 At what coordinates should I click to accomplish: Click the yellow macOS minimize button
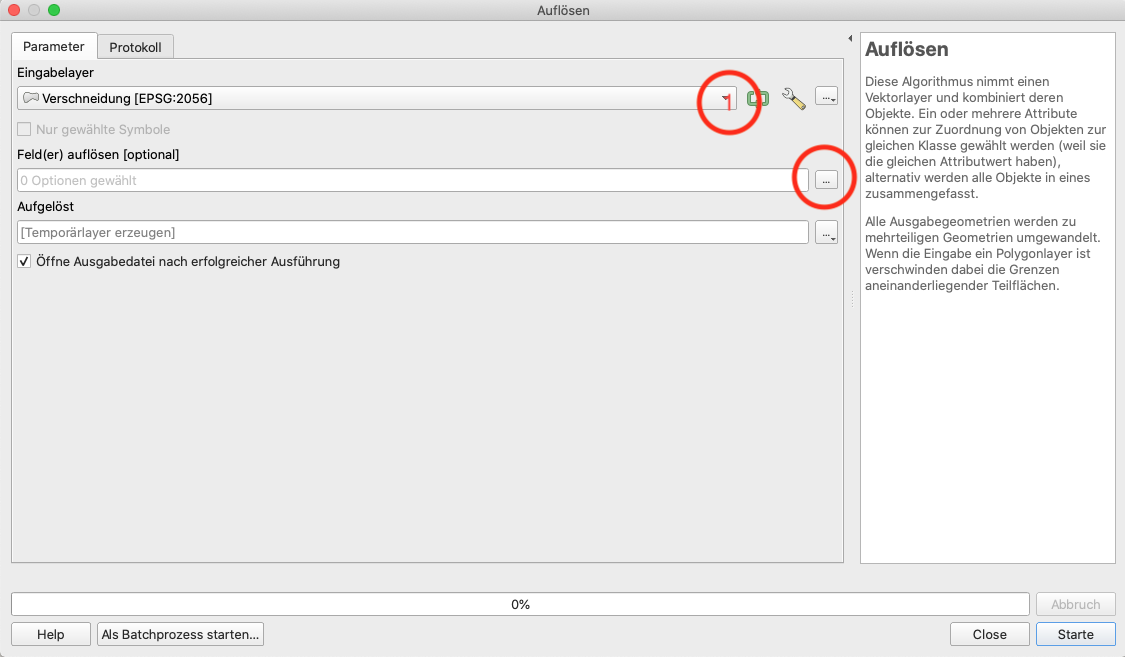click(x=34, y=10)
